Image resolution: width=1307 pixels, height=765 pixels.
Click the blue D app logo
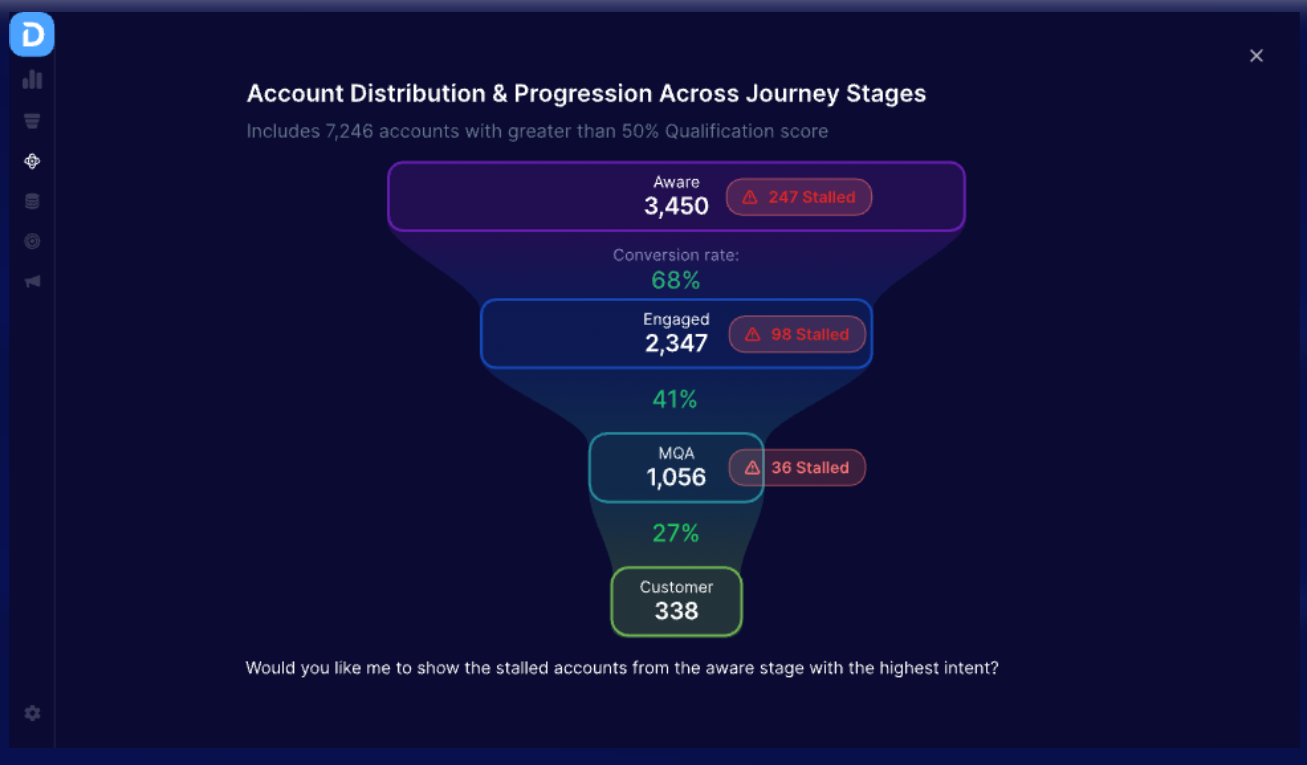31,35
